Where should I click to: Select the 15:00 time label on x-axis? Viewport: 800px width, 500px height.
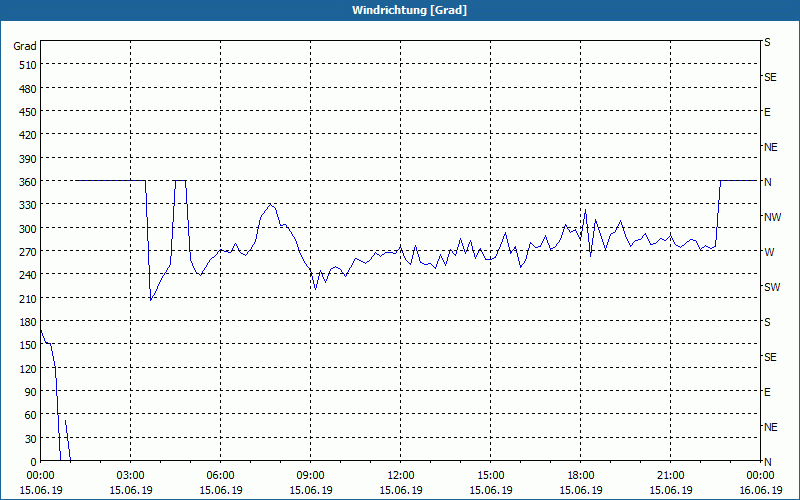point(491,476)
